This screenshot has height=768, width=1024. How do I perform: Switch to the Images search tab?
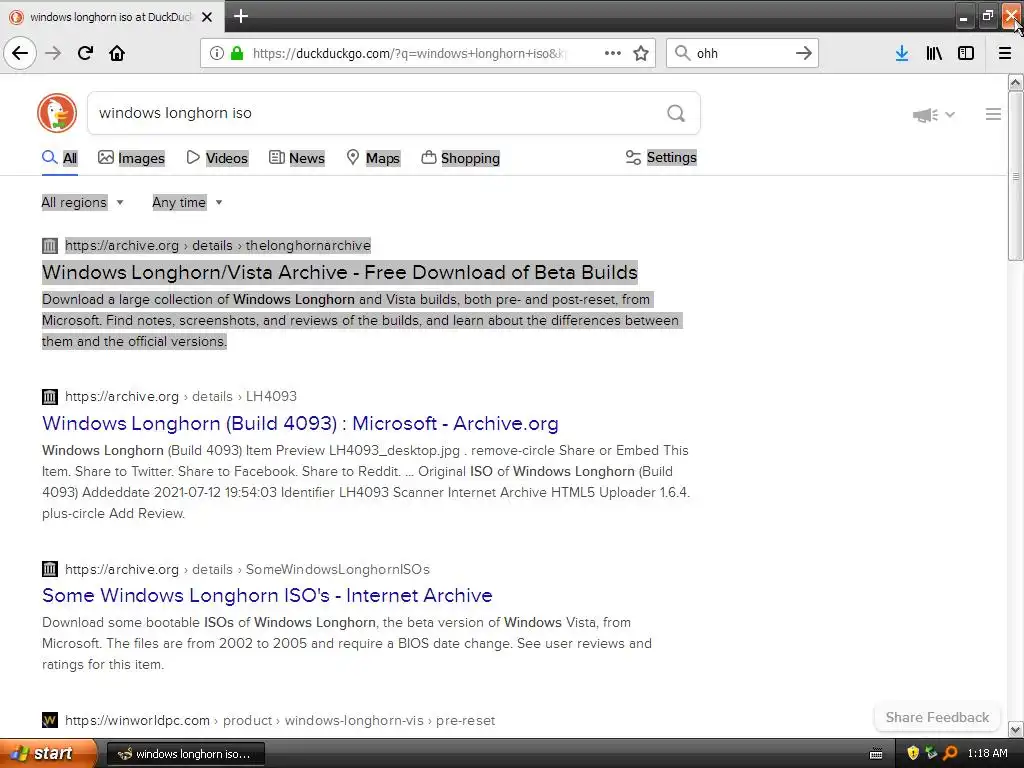[x=132, y=158]
